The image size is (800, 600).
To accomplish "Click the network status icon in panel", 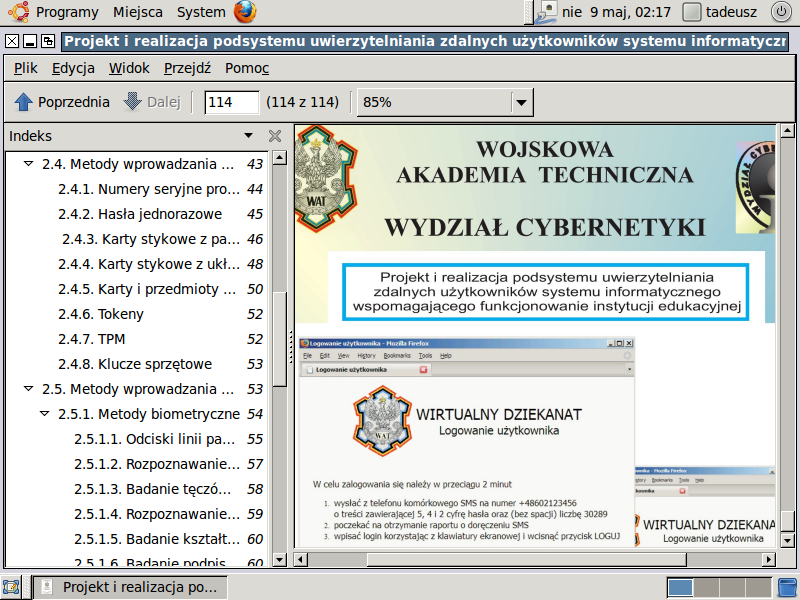I will click(546, 12).
